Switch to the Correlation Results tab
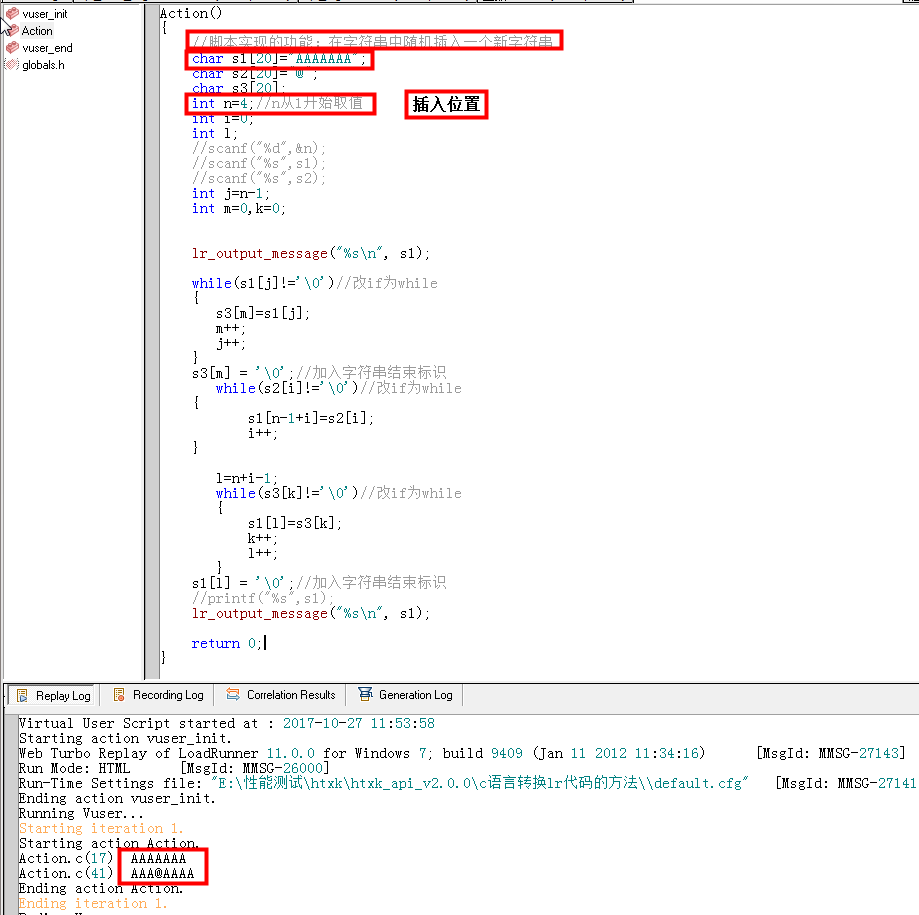The height and width of the screenshot is (915, 919). pos(281,695)
